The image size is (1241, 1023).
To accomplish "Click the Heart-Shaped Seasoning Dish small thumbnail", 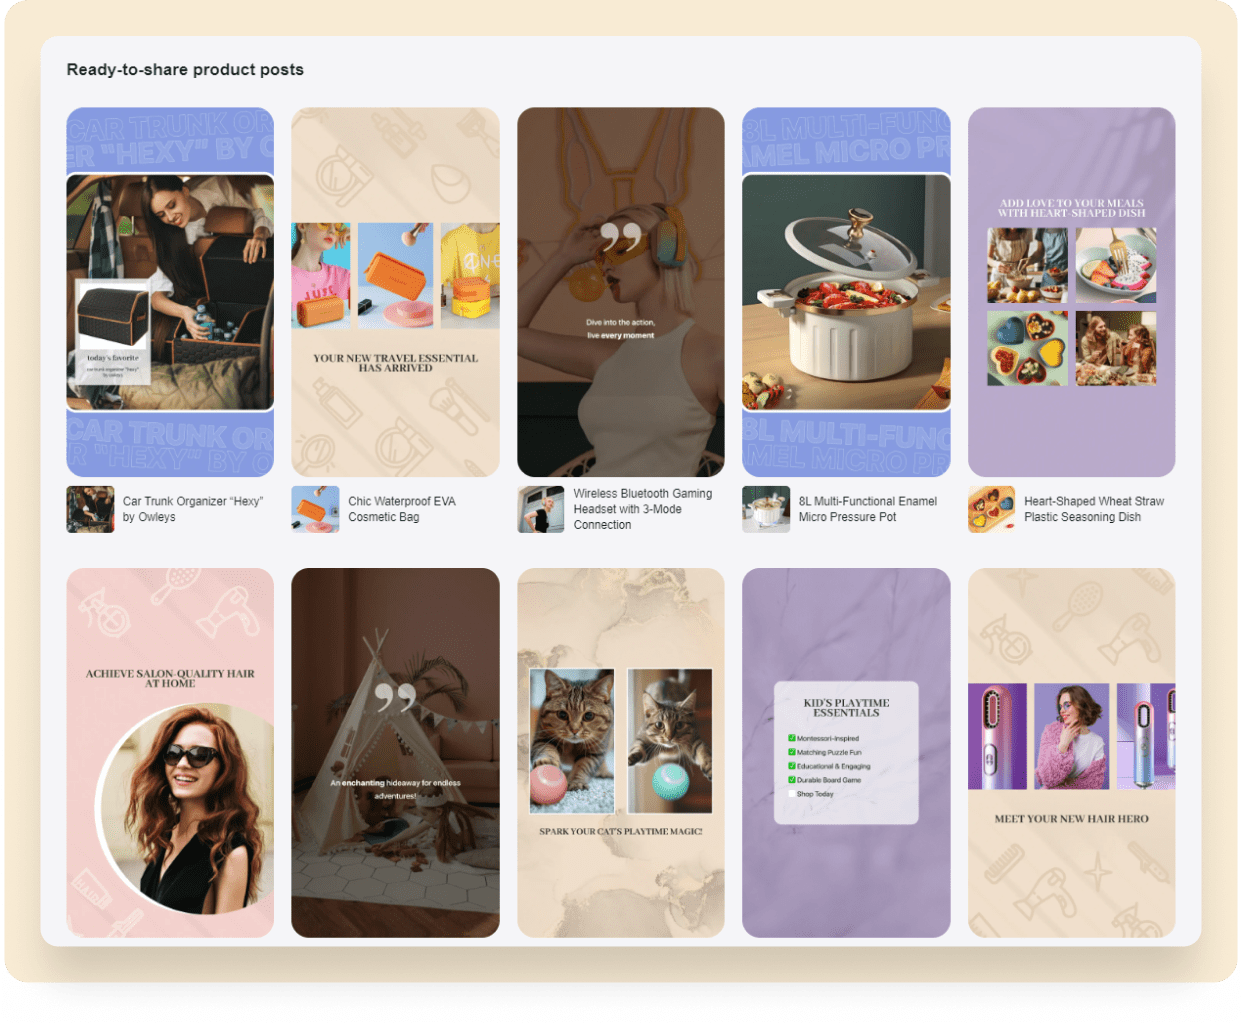I will click(x=992, y=509).
